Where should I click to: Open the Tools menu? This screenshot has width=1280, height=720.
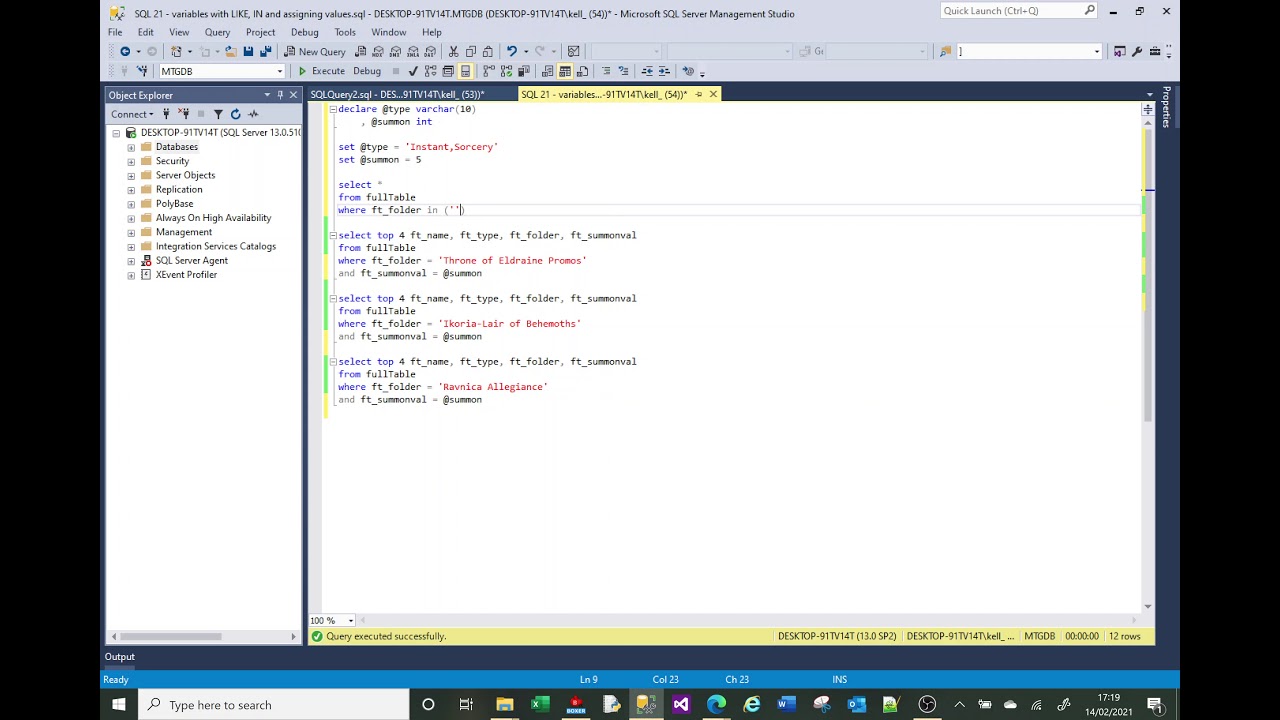point(345,32)
